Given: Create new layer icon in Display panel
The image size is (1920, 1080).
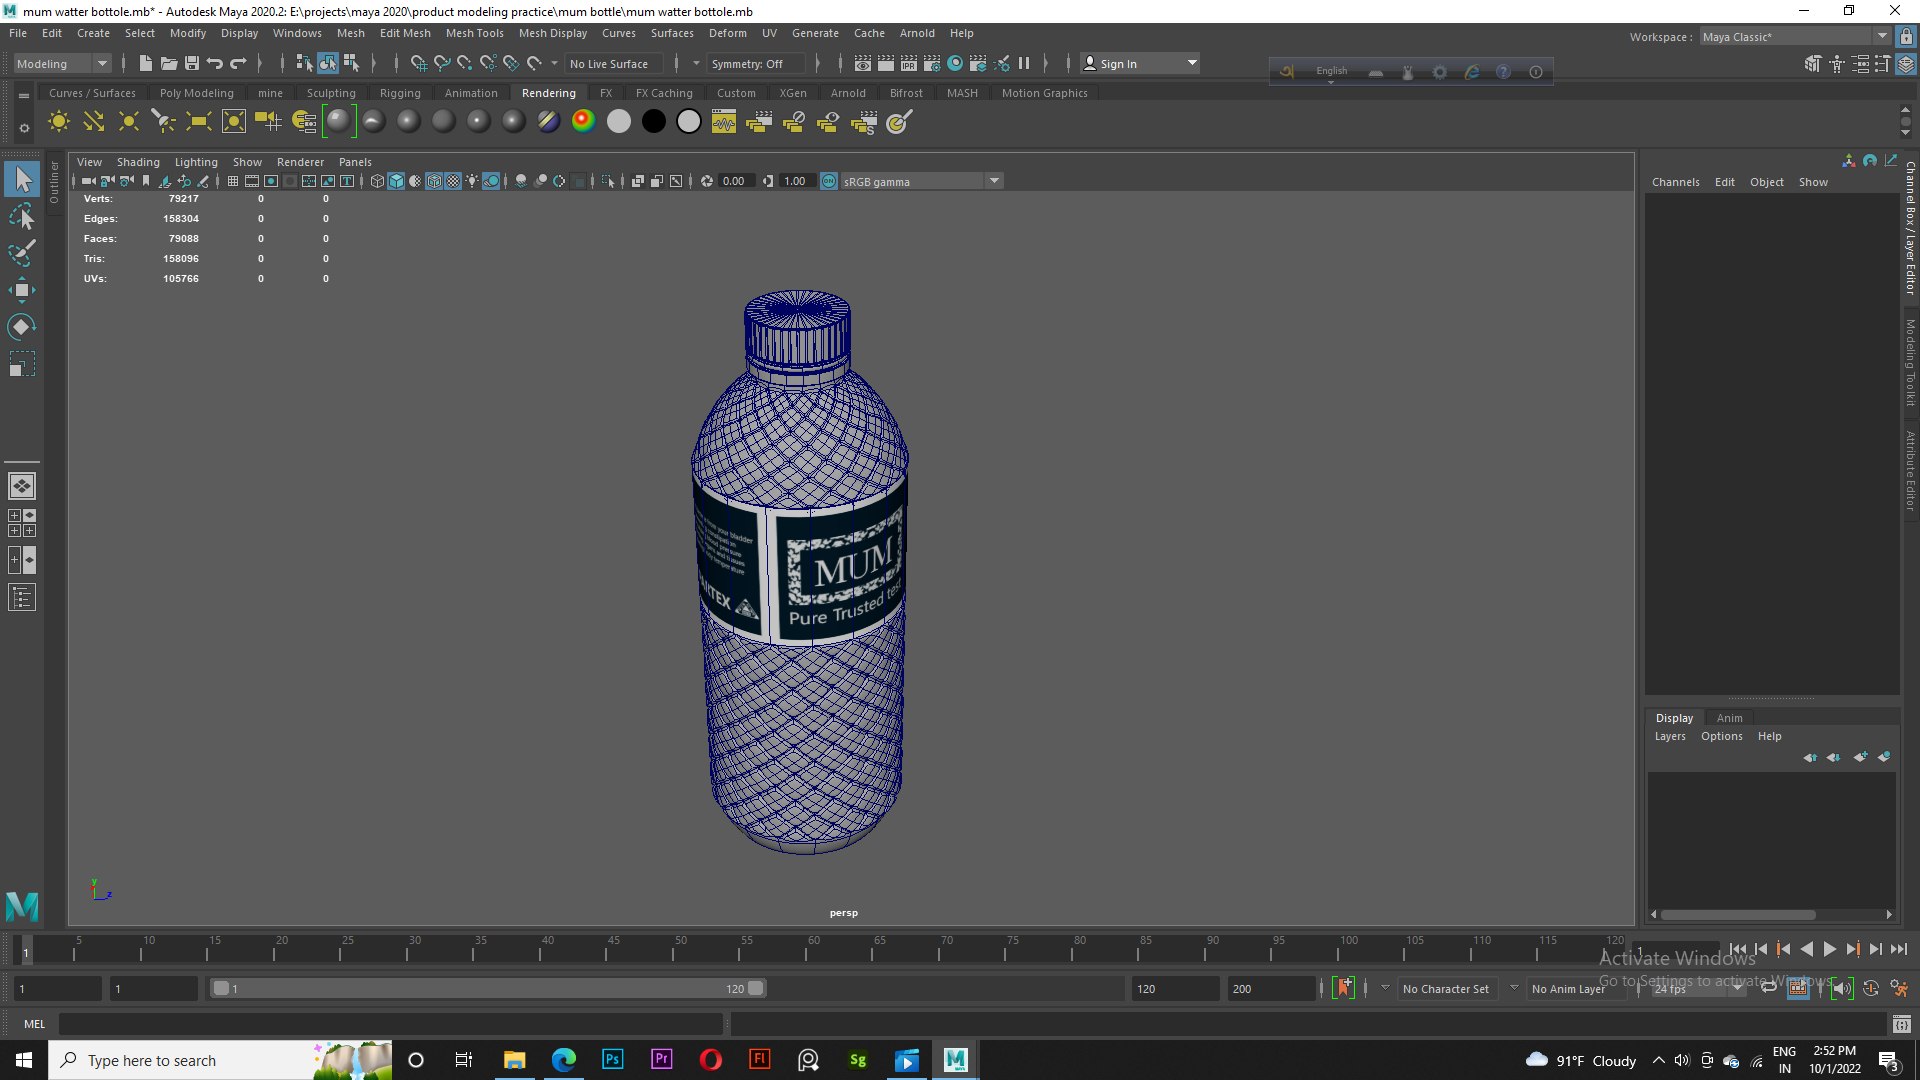Looking at the screenshot, I should (1860, 757).
